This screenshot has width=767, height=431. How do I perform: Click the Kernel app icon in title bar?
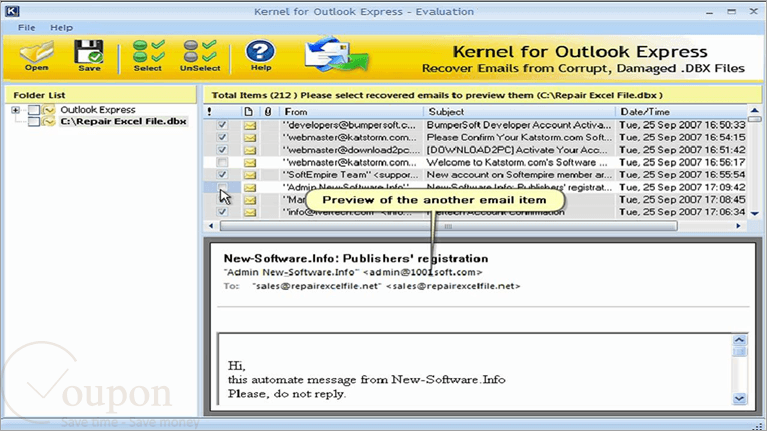[12, 11]
